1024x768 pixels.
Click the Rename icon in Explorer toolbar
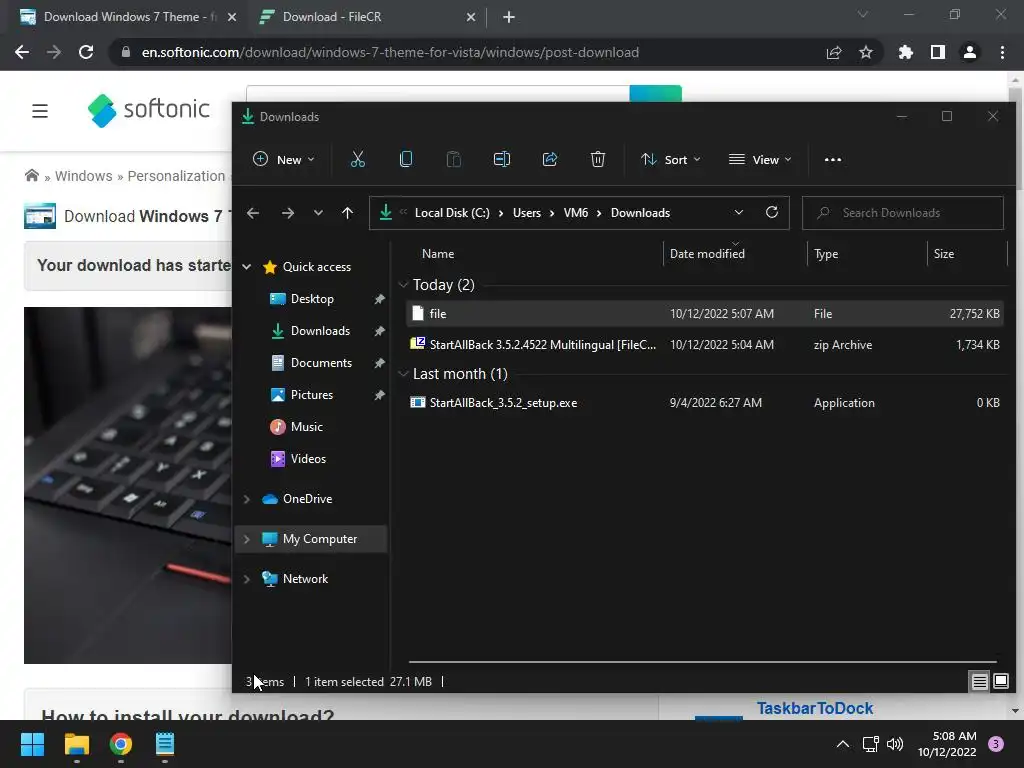pos(502,159)
